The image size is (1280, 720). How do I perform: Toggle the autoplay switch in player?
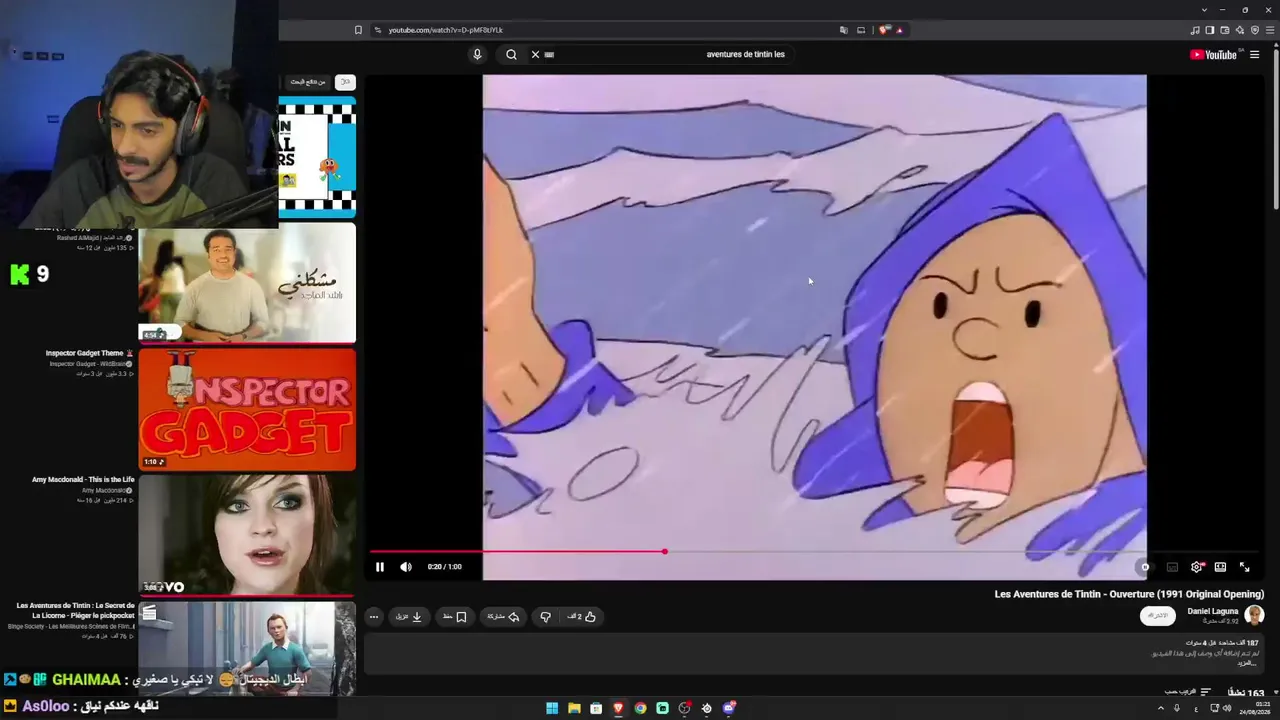pos(1144,567)
